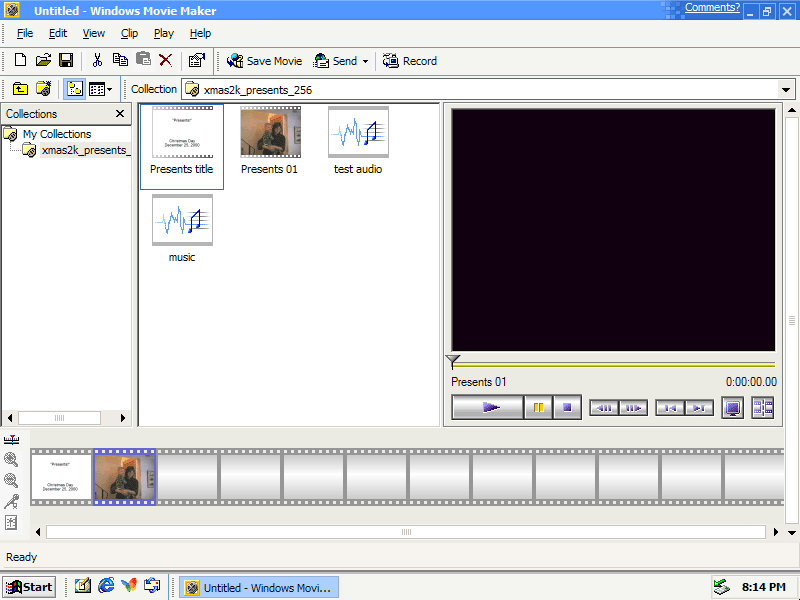Click the system tray network icon
The height and width of the screenshot is (600, 800).
tap(721, 587)
